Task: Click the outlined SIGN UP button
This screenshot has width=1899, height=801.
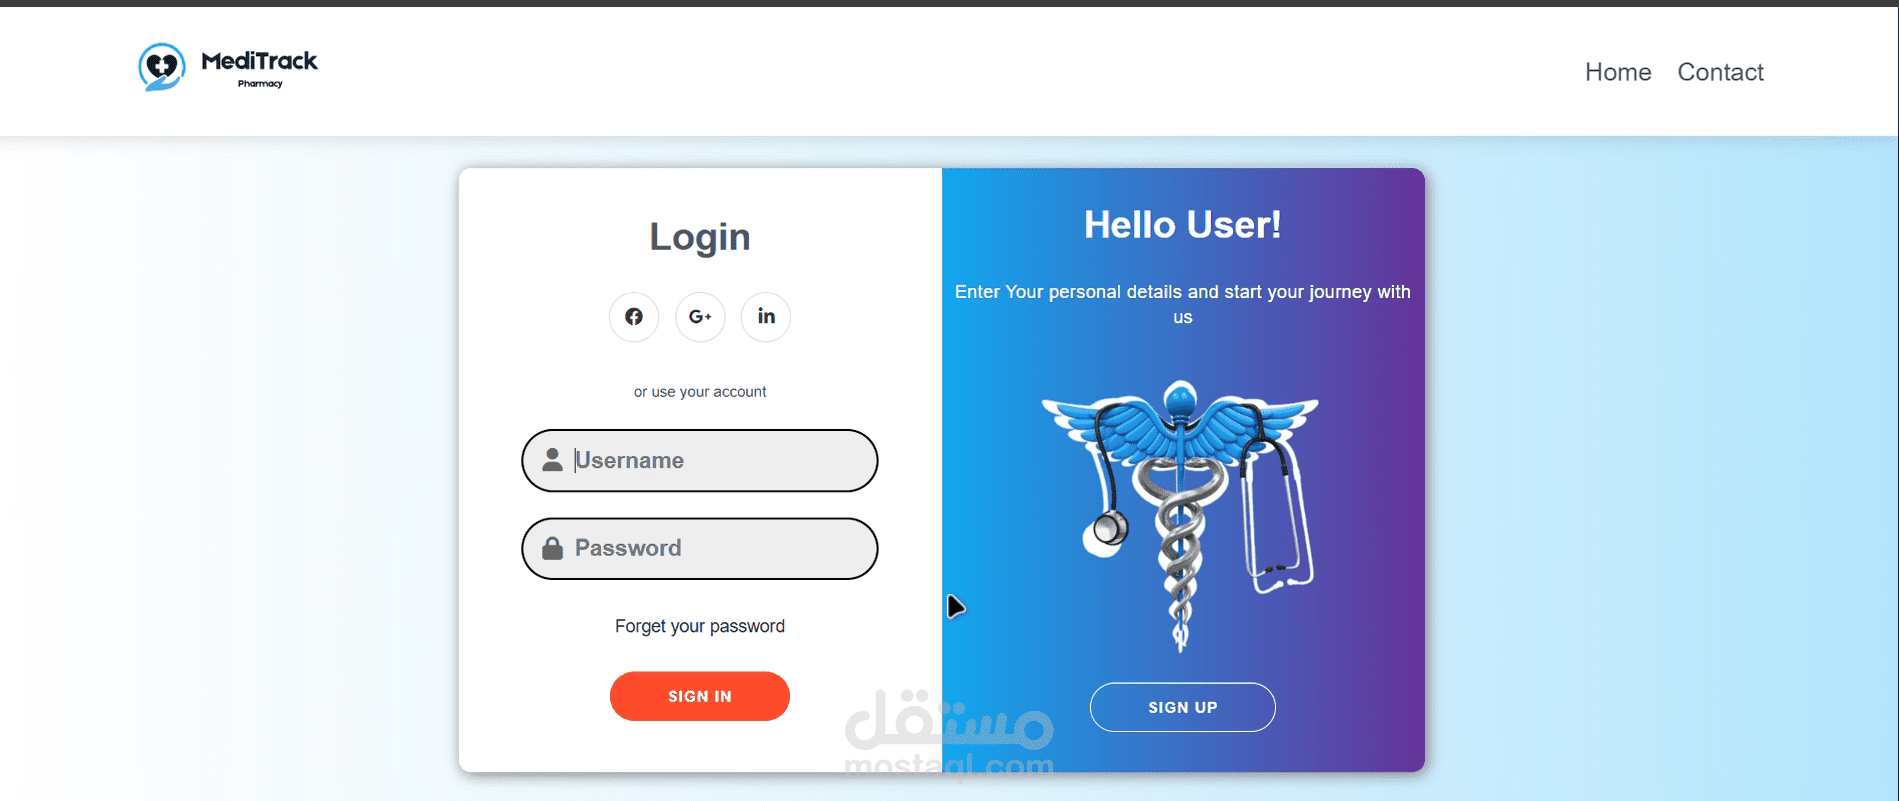Action: 1183,707
